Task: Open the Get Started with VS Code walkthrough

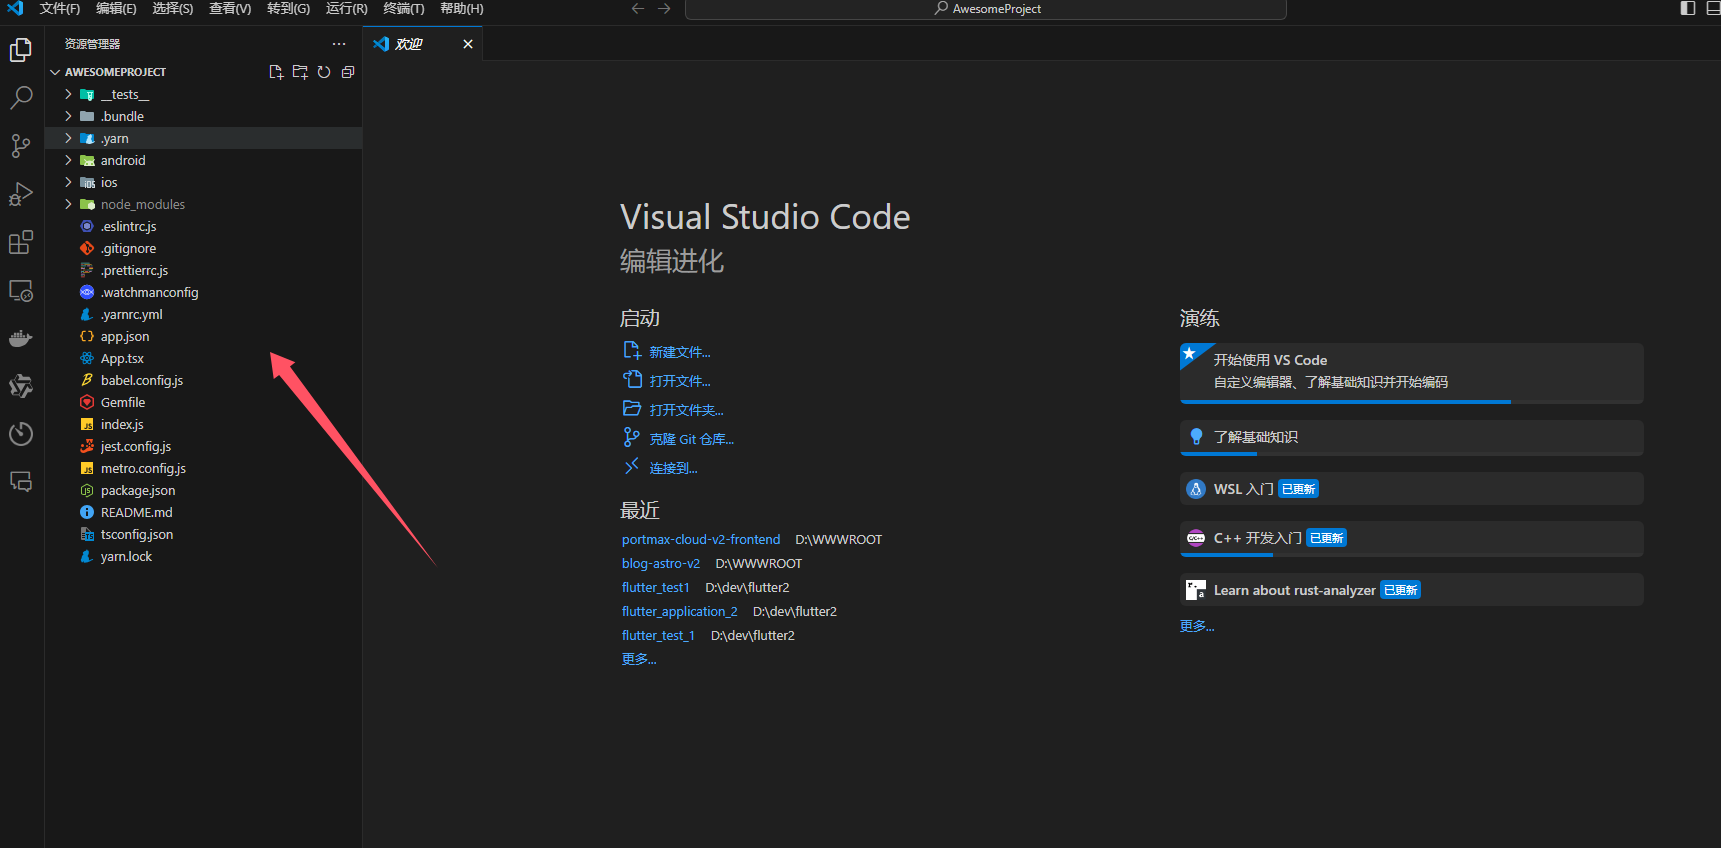Action: [x=1412, y=373]
